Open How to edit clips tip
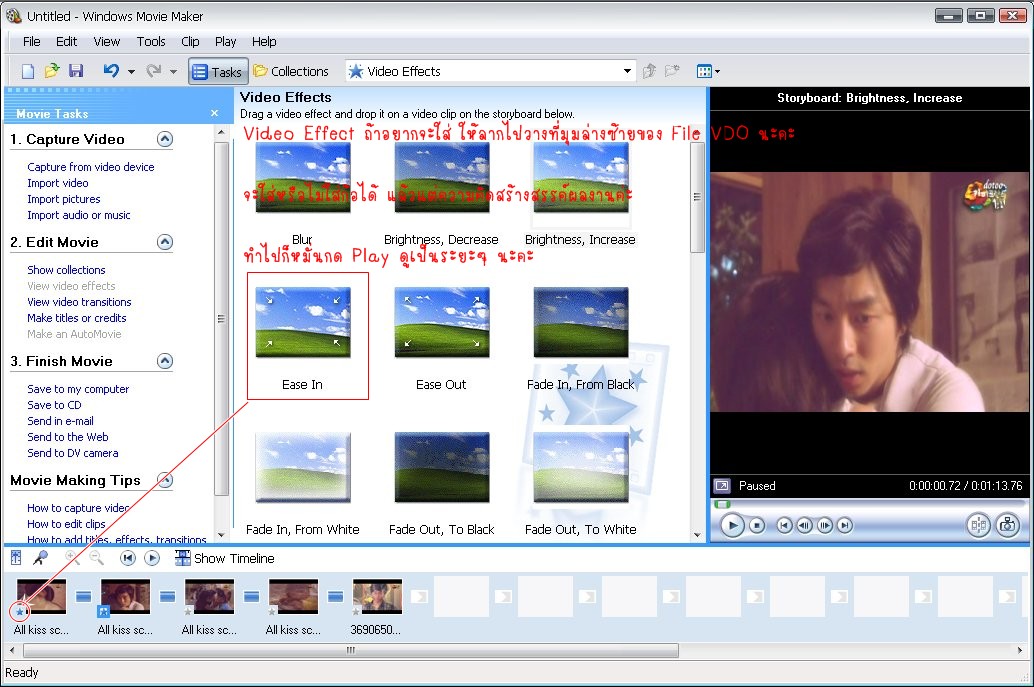 click(x=66, y=524)
